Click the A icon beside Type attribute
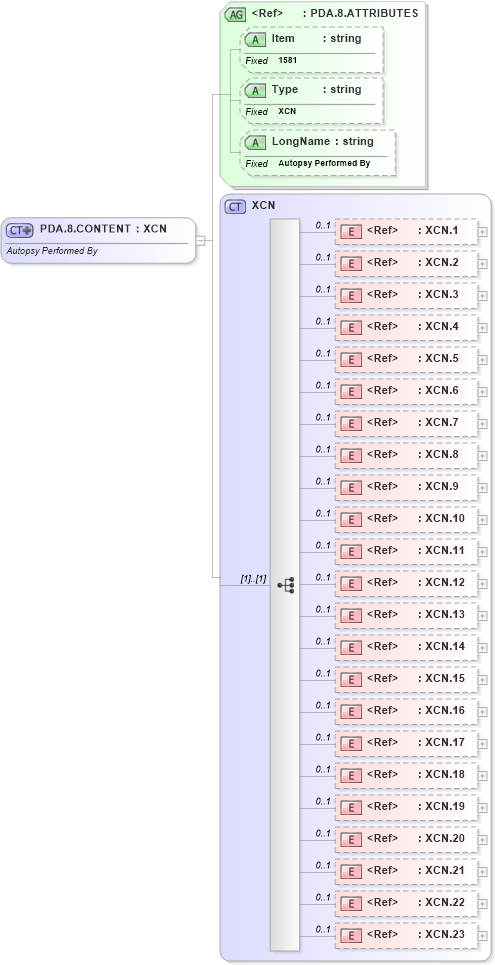 click(x=255, y=91)
